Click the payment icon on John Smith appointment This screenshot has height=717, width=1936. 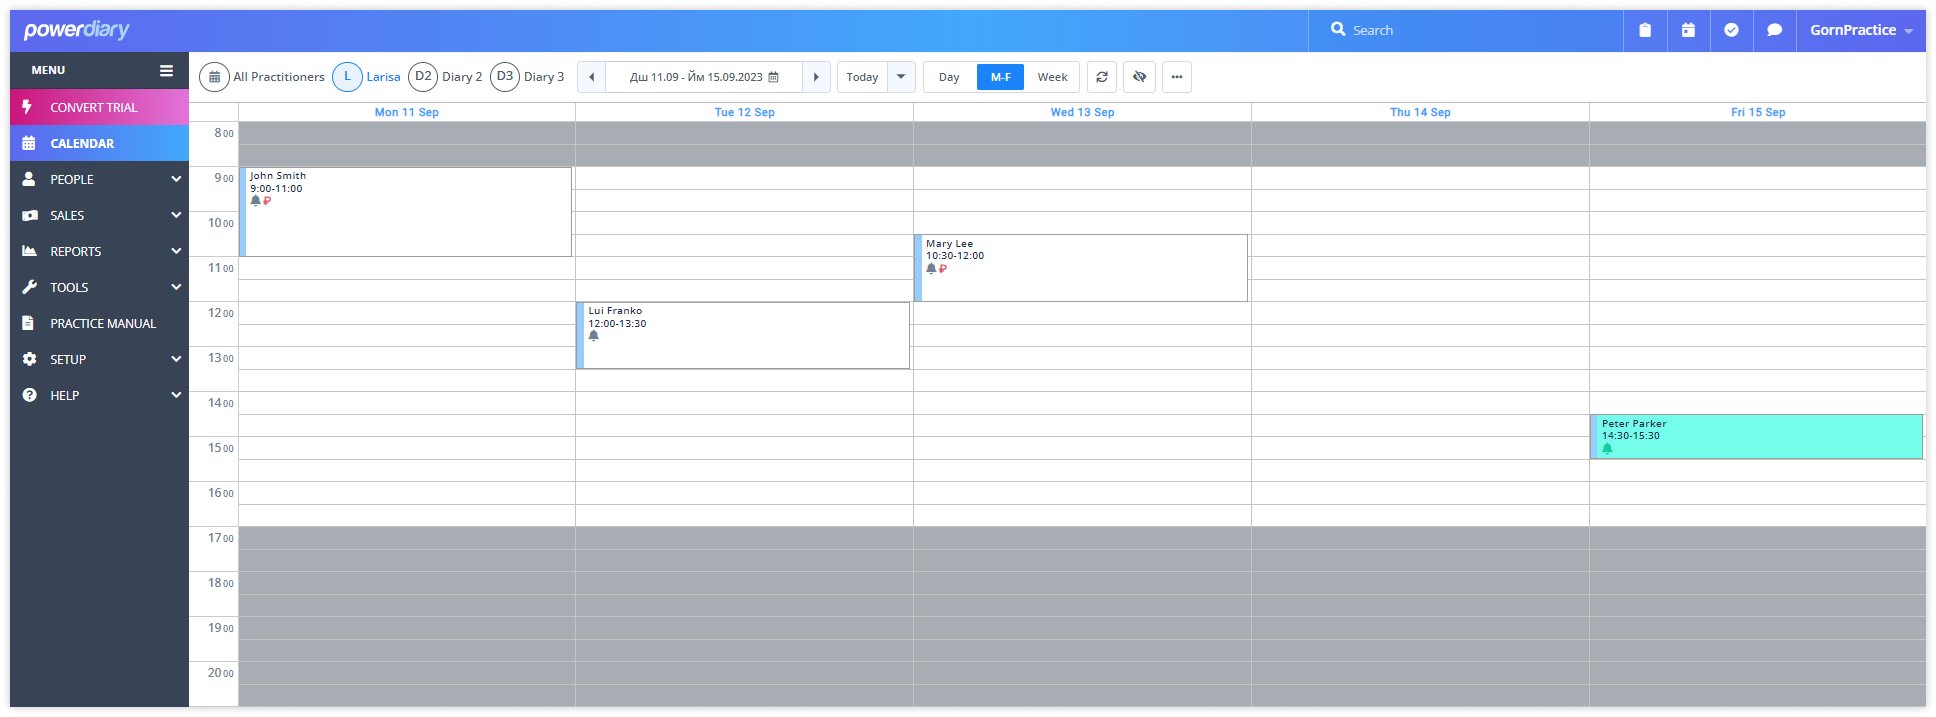267,201
